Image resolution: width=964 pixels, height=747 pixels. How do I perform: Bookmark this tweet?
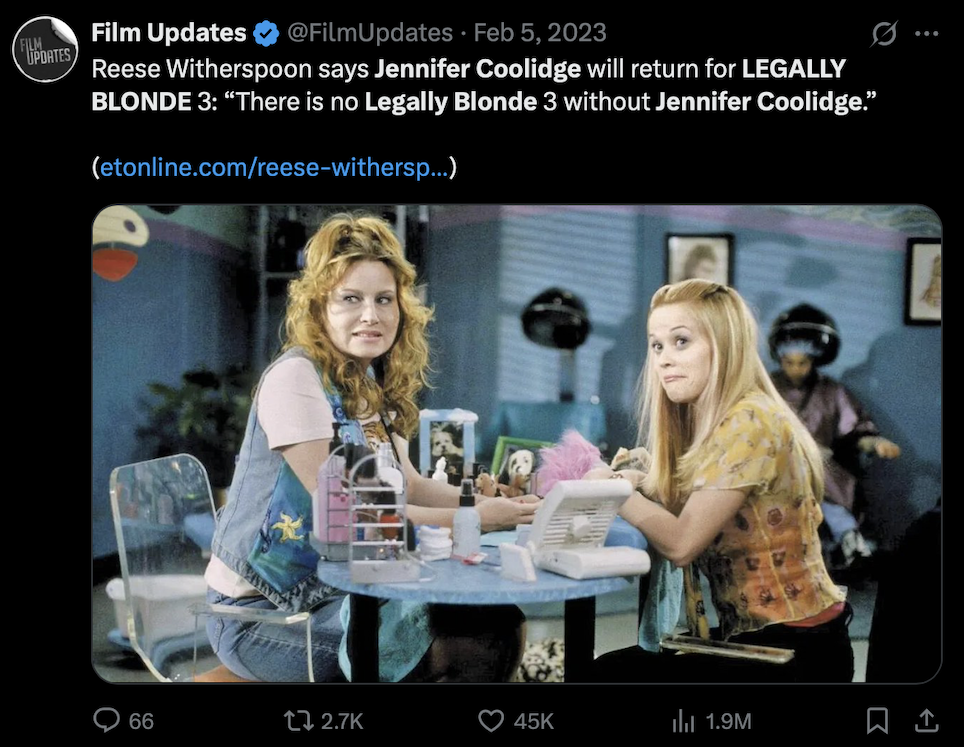877,721
